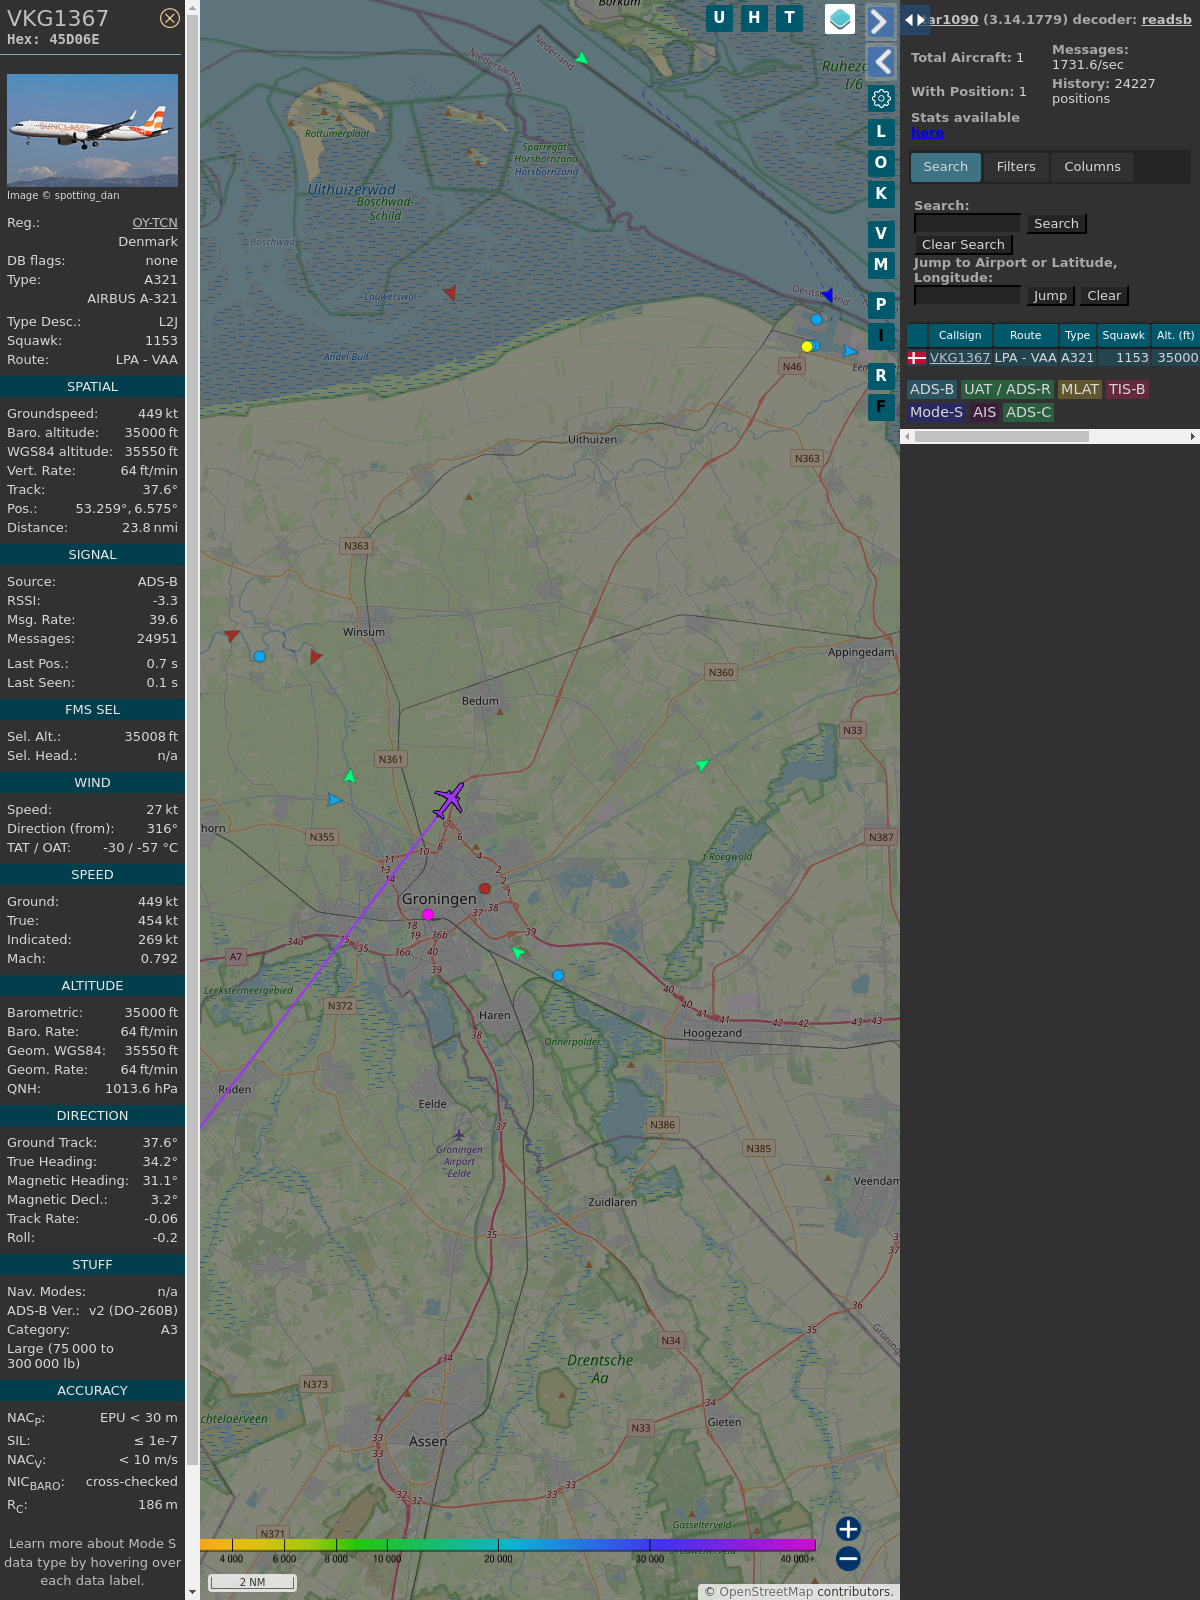Zoom out with the minus button
This screenshot has height=1600, width=1200.
point(848,1558)
